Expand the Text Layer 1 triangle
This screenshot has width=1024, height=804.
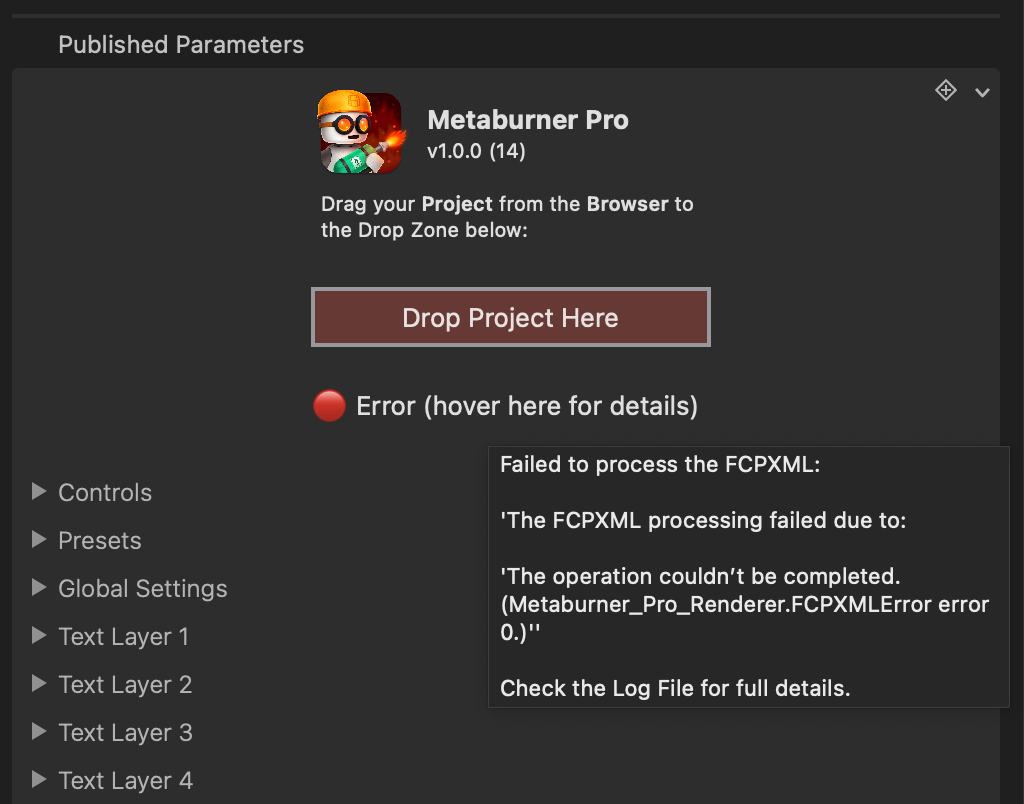point(40,635)
